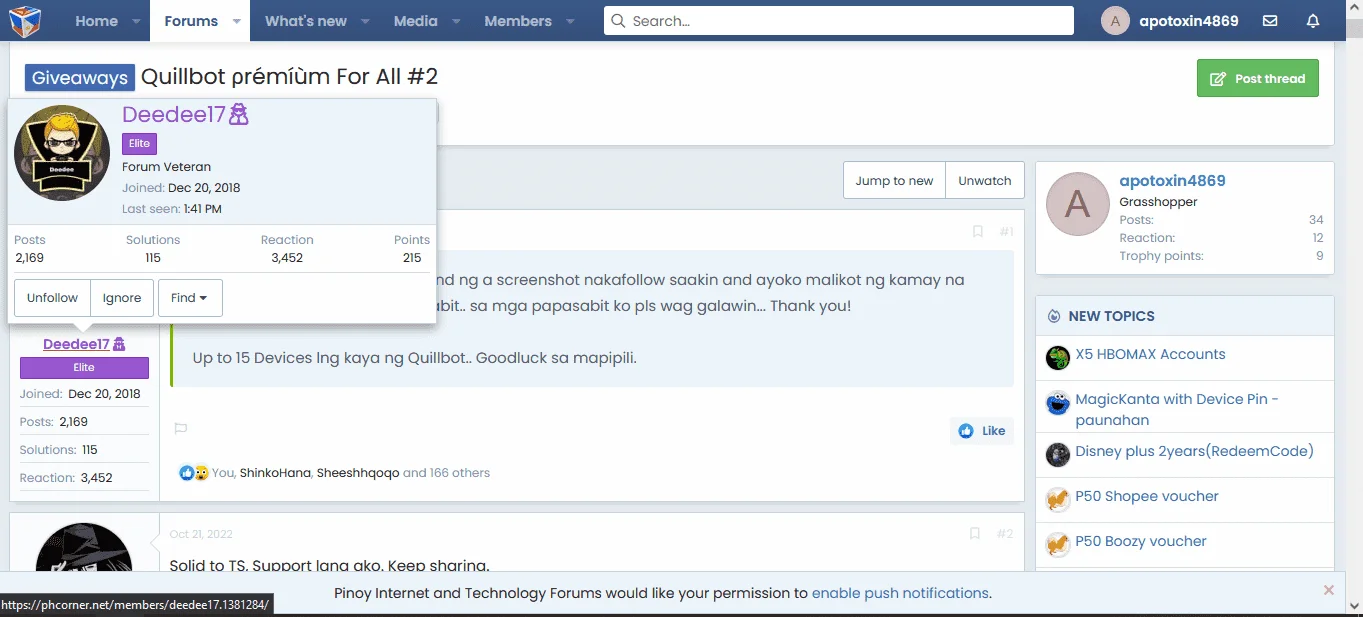Open the P50 Boozy voucher topic
This screenshot has height=617, width=1363.
click(1141, 541)
